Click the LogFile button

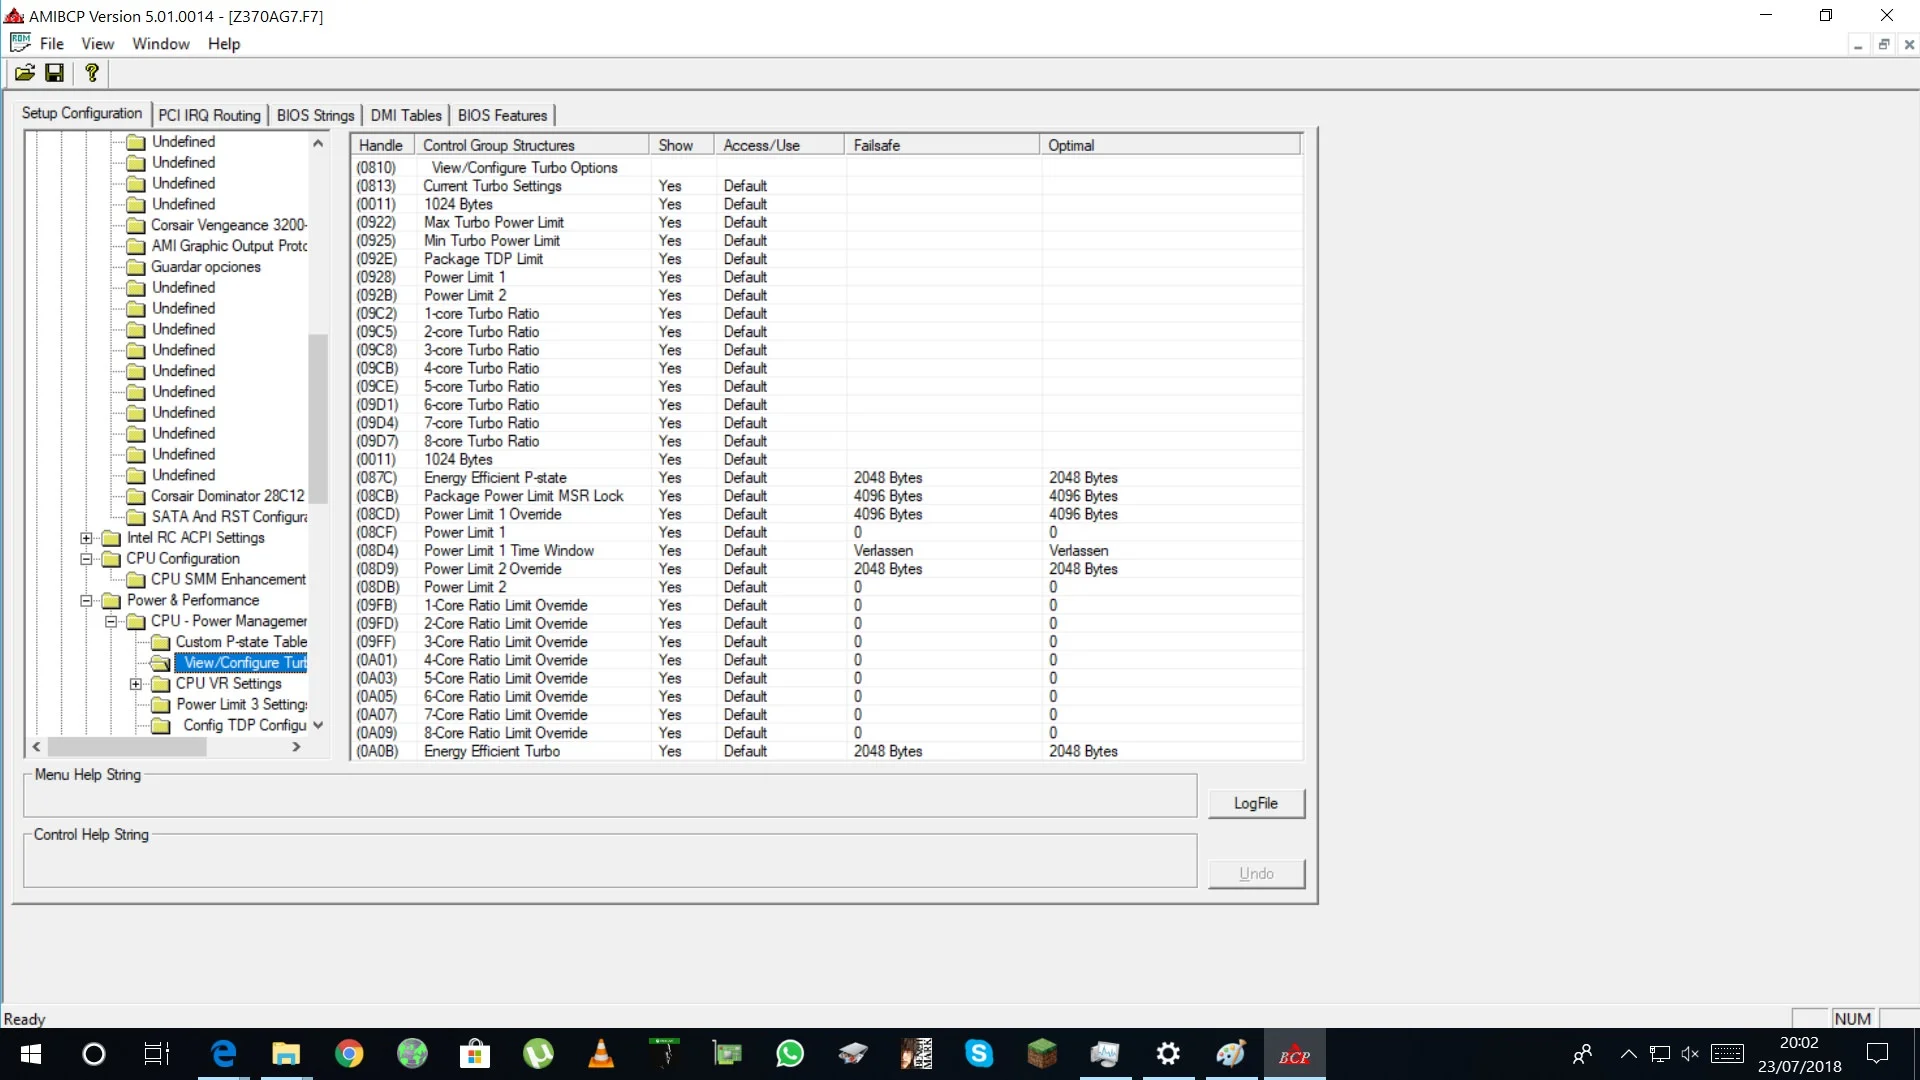point(1256,803)
